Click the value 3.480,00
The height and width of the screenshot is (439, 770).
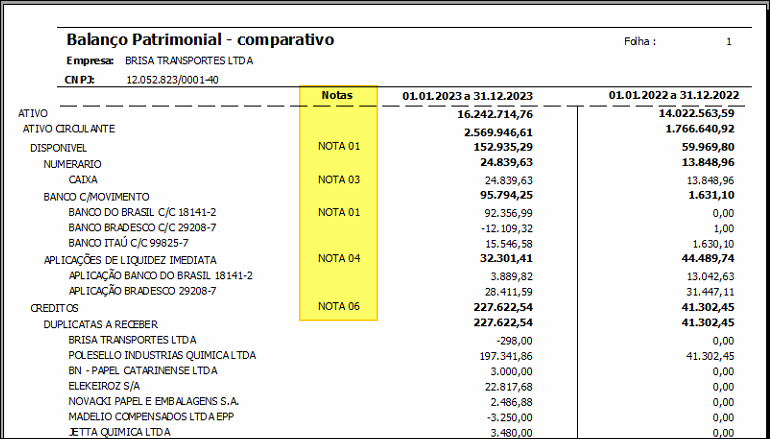pos(511,433)
